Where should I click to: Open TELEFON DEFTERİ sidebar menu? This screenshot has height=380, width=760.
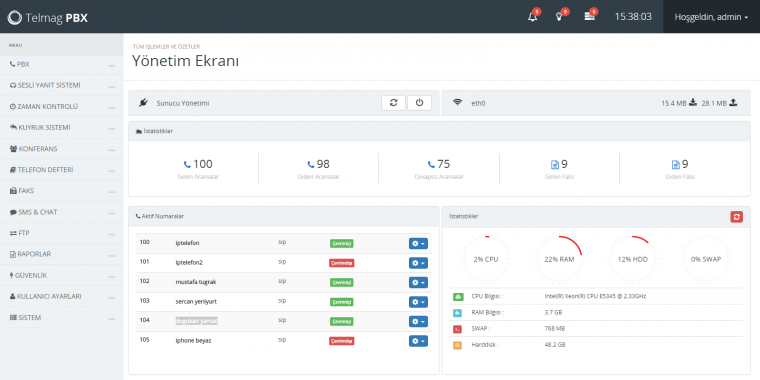(x=62, y=170)
